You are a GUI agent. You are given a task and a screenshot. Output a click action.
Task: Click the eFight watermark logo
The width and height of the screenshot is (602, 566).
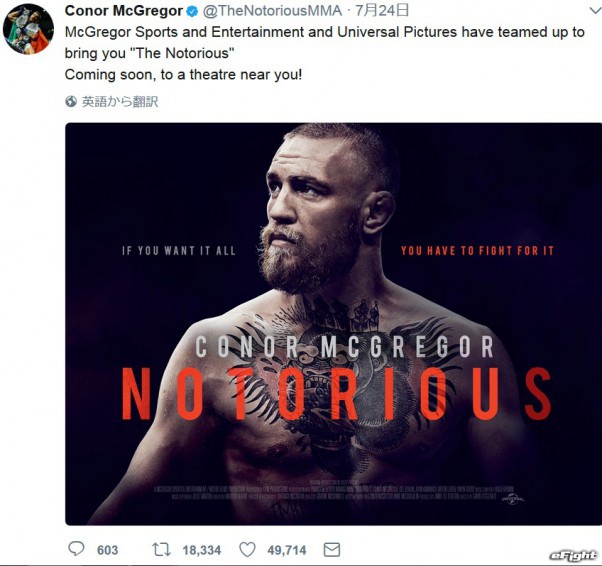click(573, 555)
